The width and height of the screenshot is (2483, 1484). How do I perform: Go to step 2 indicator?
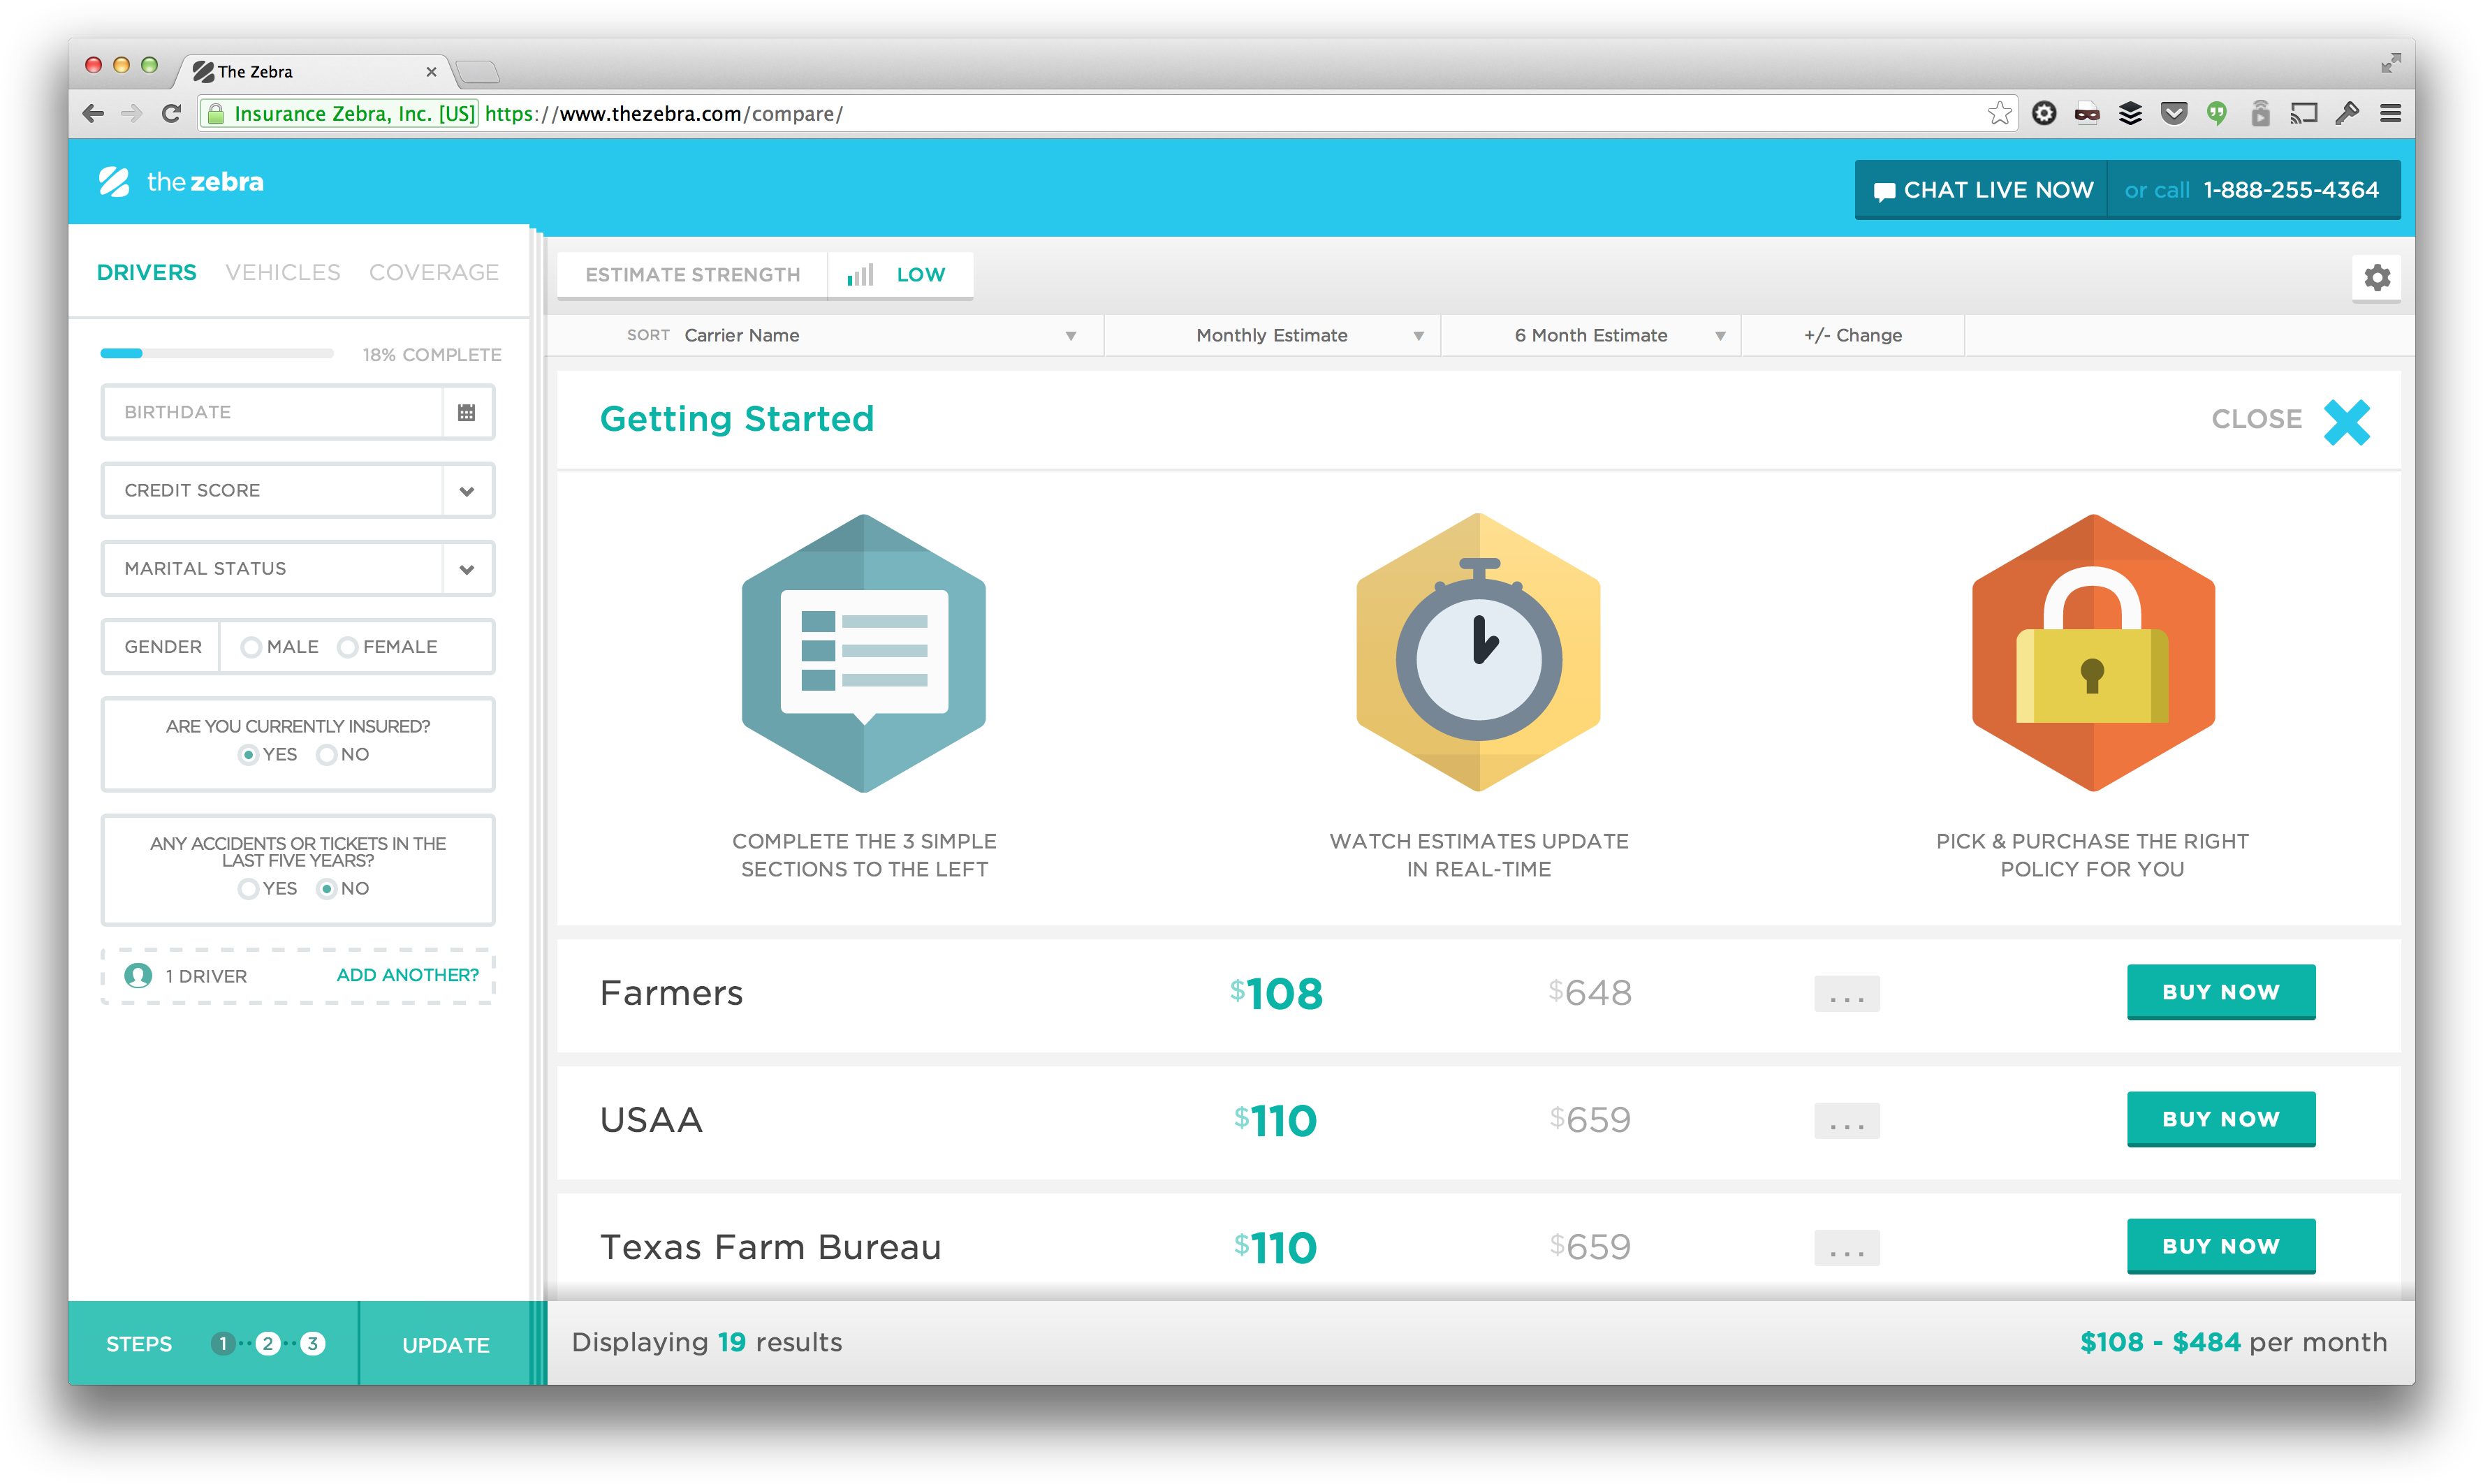(x=268, y=1344)
